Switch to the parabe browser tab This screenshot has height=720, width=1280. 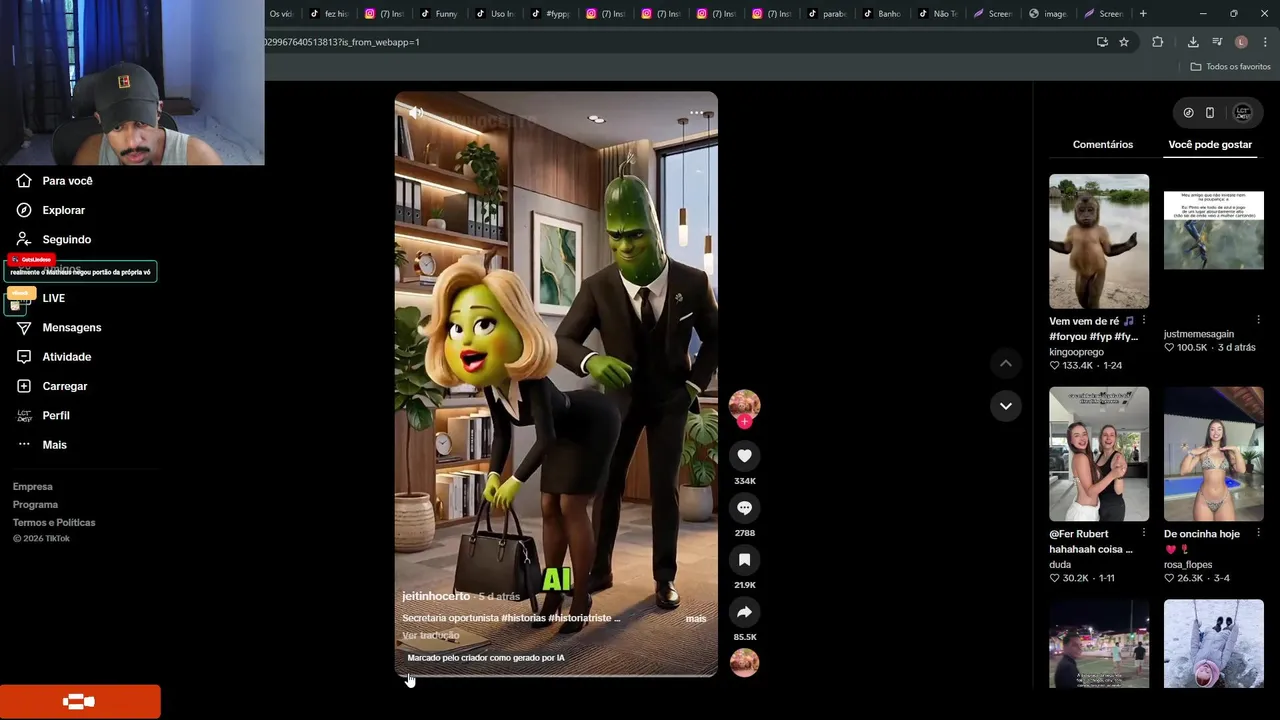coord(826,14)
